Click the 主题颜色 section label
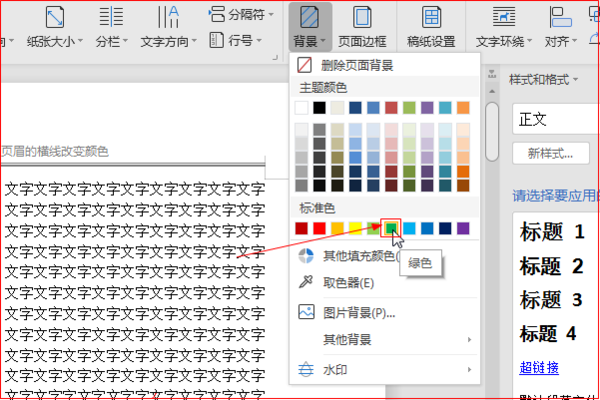600x400 pixels. tap(323, 88)
